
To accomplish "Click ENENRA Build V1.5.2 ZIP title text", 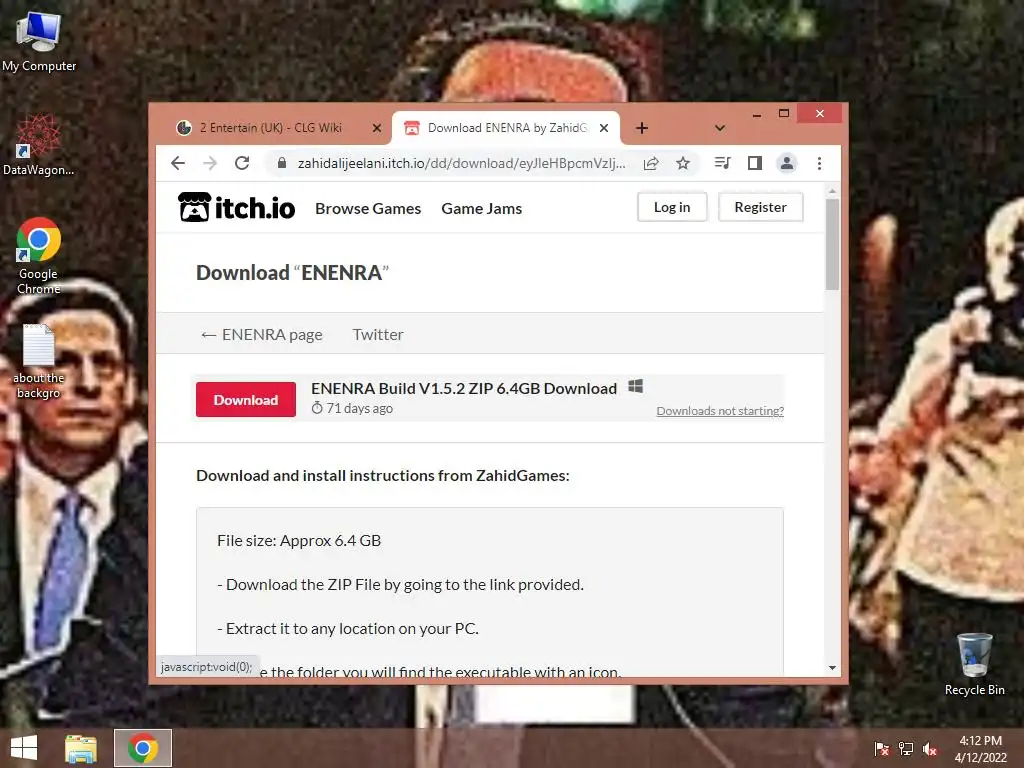I will pyautogui.click(x=464, y=389).
